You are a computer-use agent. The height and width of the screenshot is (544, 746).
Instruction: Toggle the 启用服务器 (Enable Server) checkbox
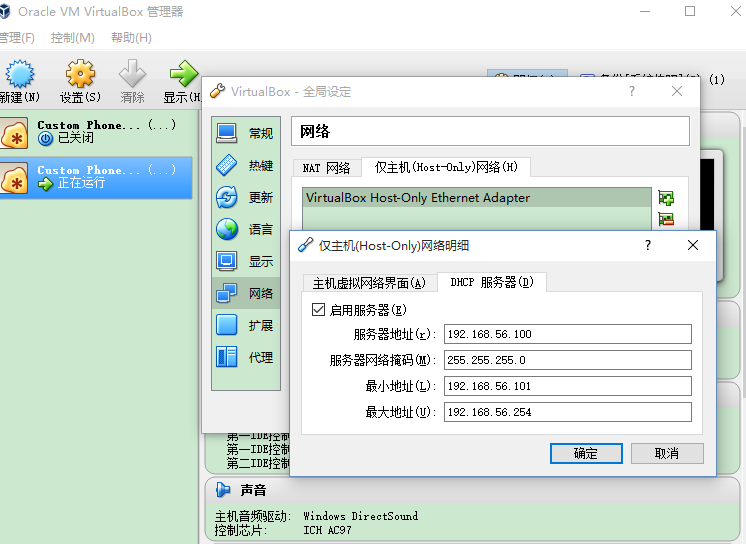click(x=319, y=311)
